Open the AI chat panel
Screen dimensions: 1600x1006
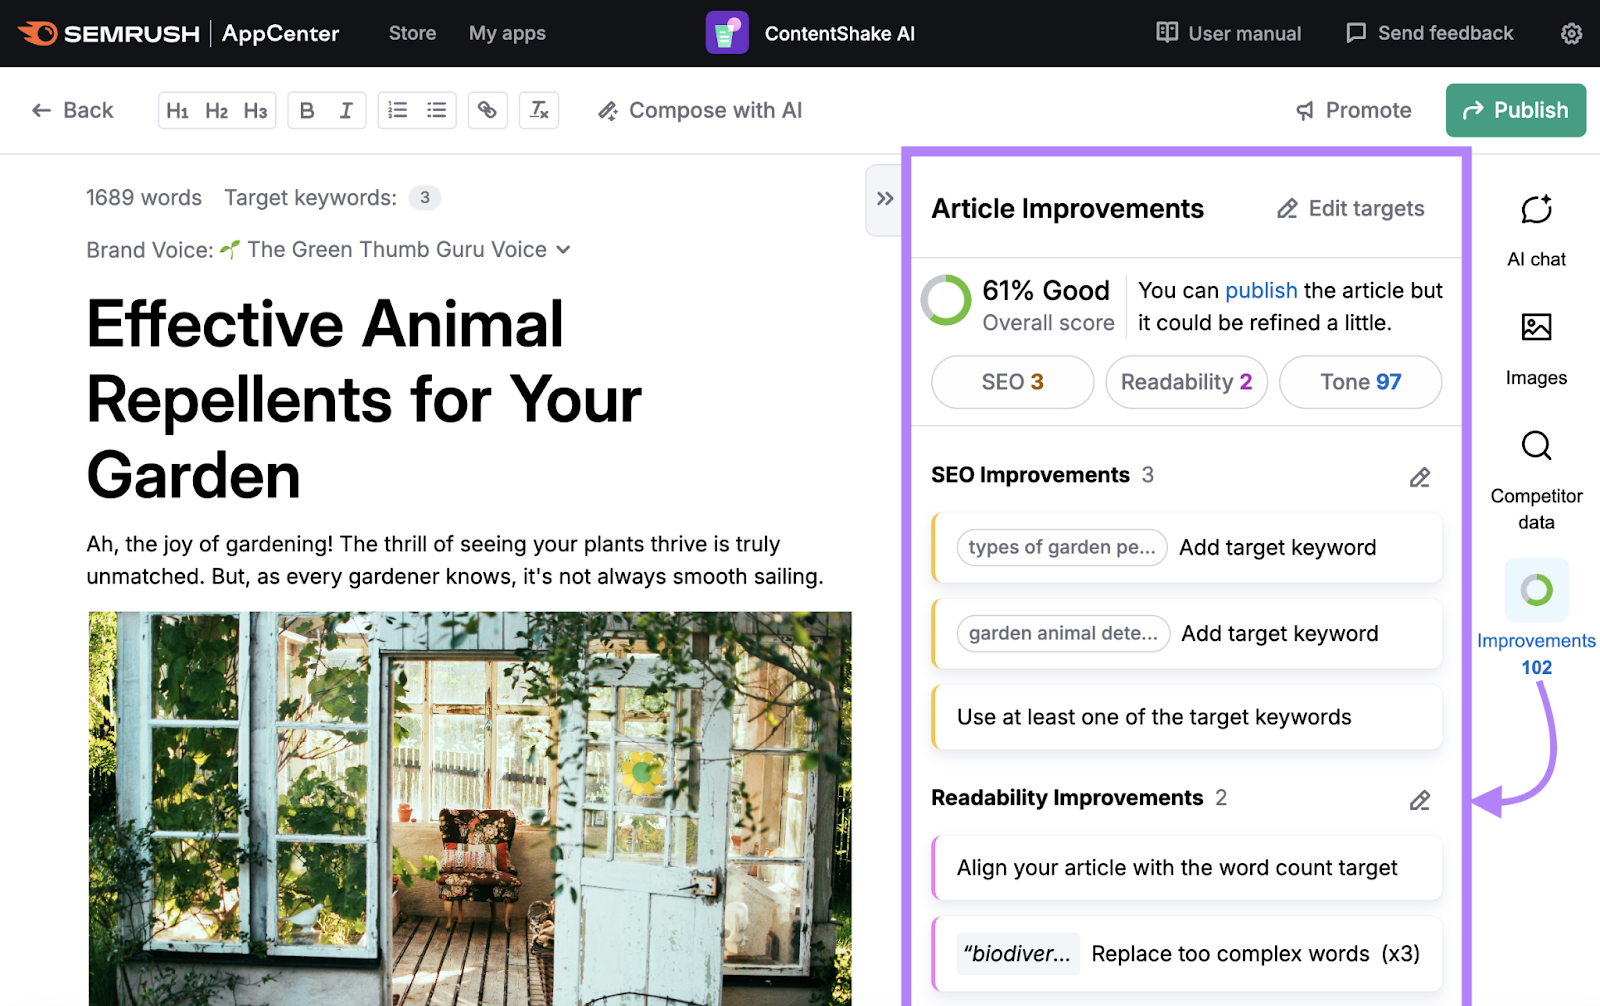1536,231
